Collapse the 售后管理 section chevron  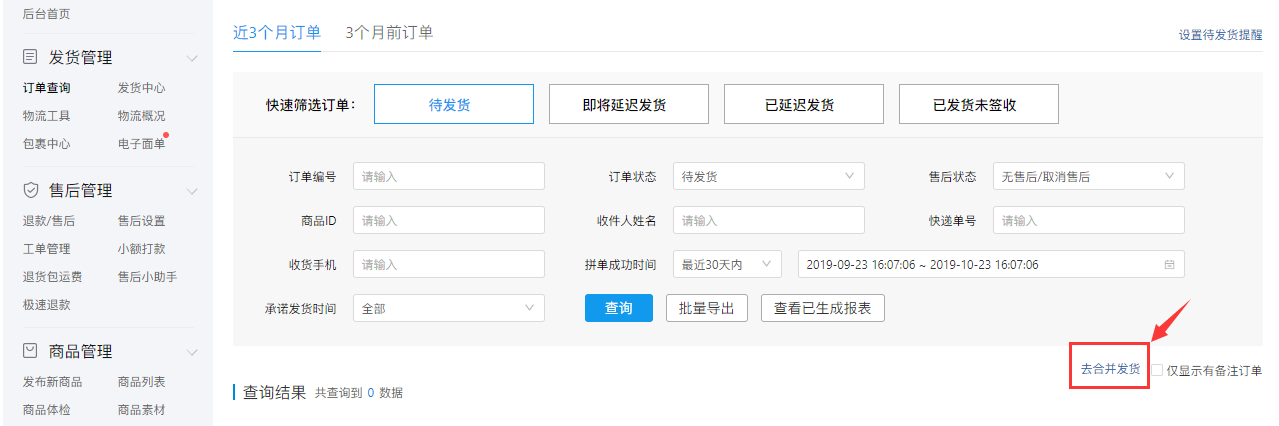193,191
